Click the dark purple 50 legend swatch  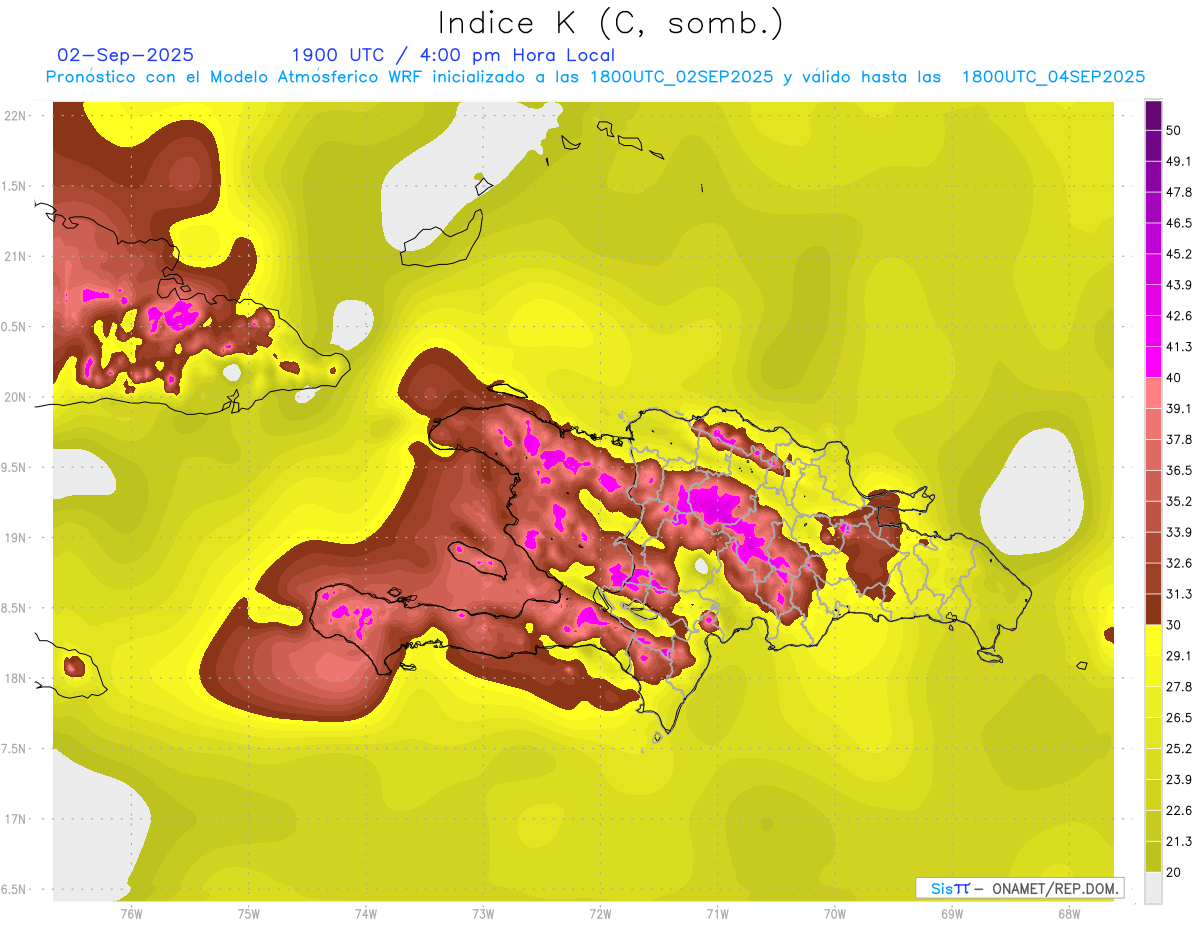click(1153, 116)
